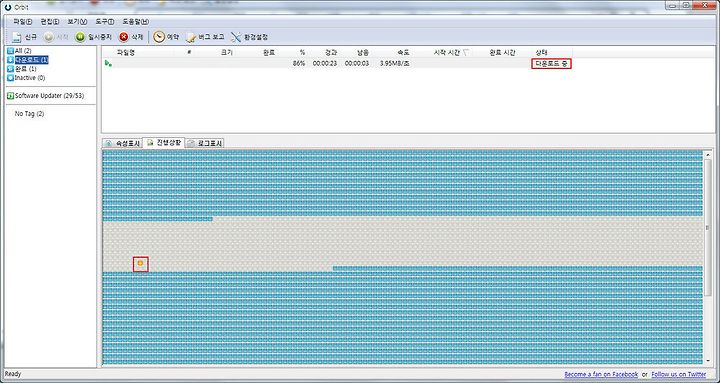Close the Orbit window

pos(704,6)
